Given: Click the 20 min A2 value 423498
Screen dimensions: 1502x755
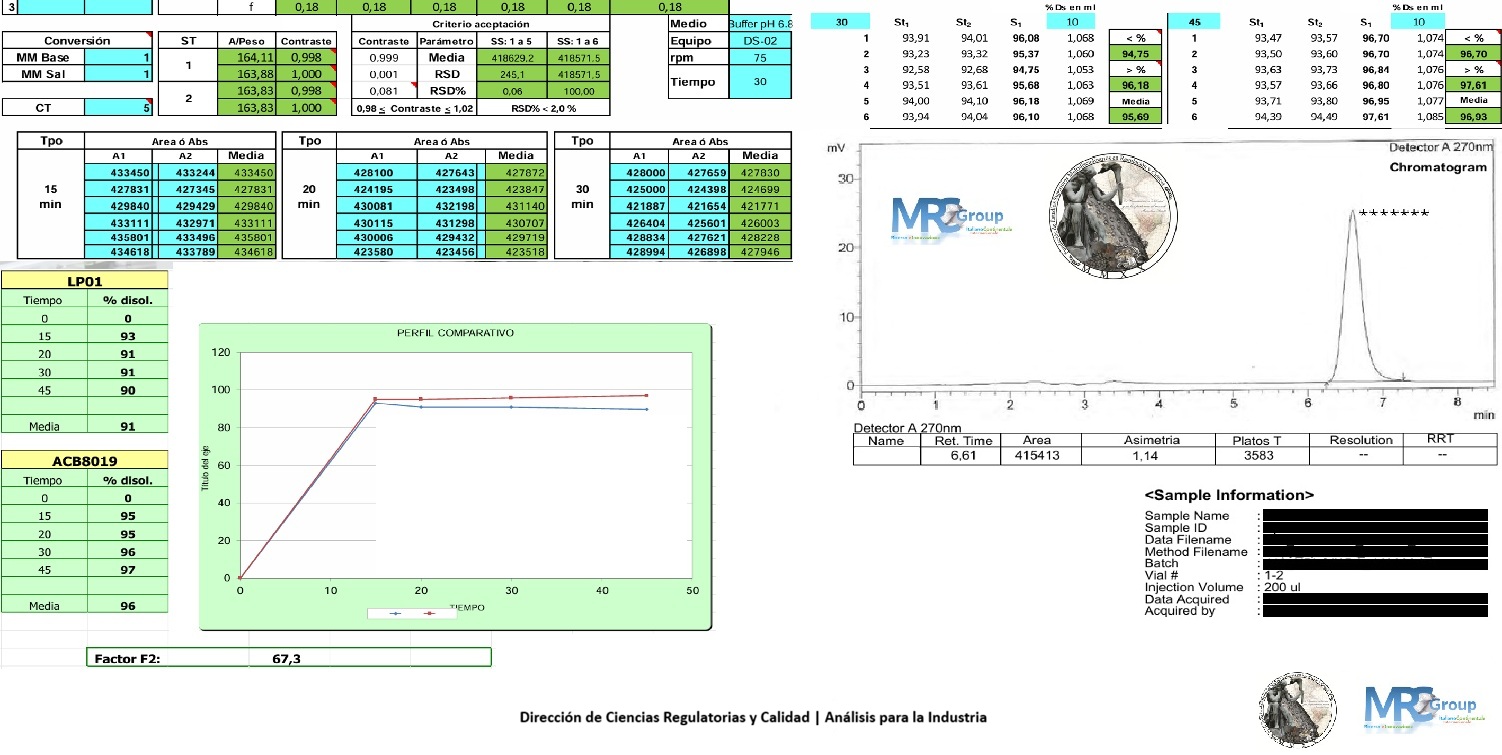Looking at the screenshot, I should 451,188.
